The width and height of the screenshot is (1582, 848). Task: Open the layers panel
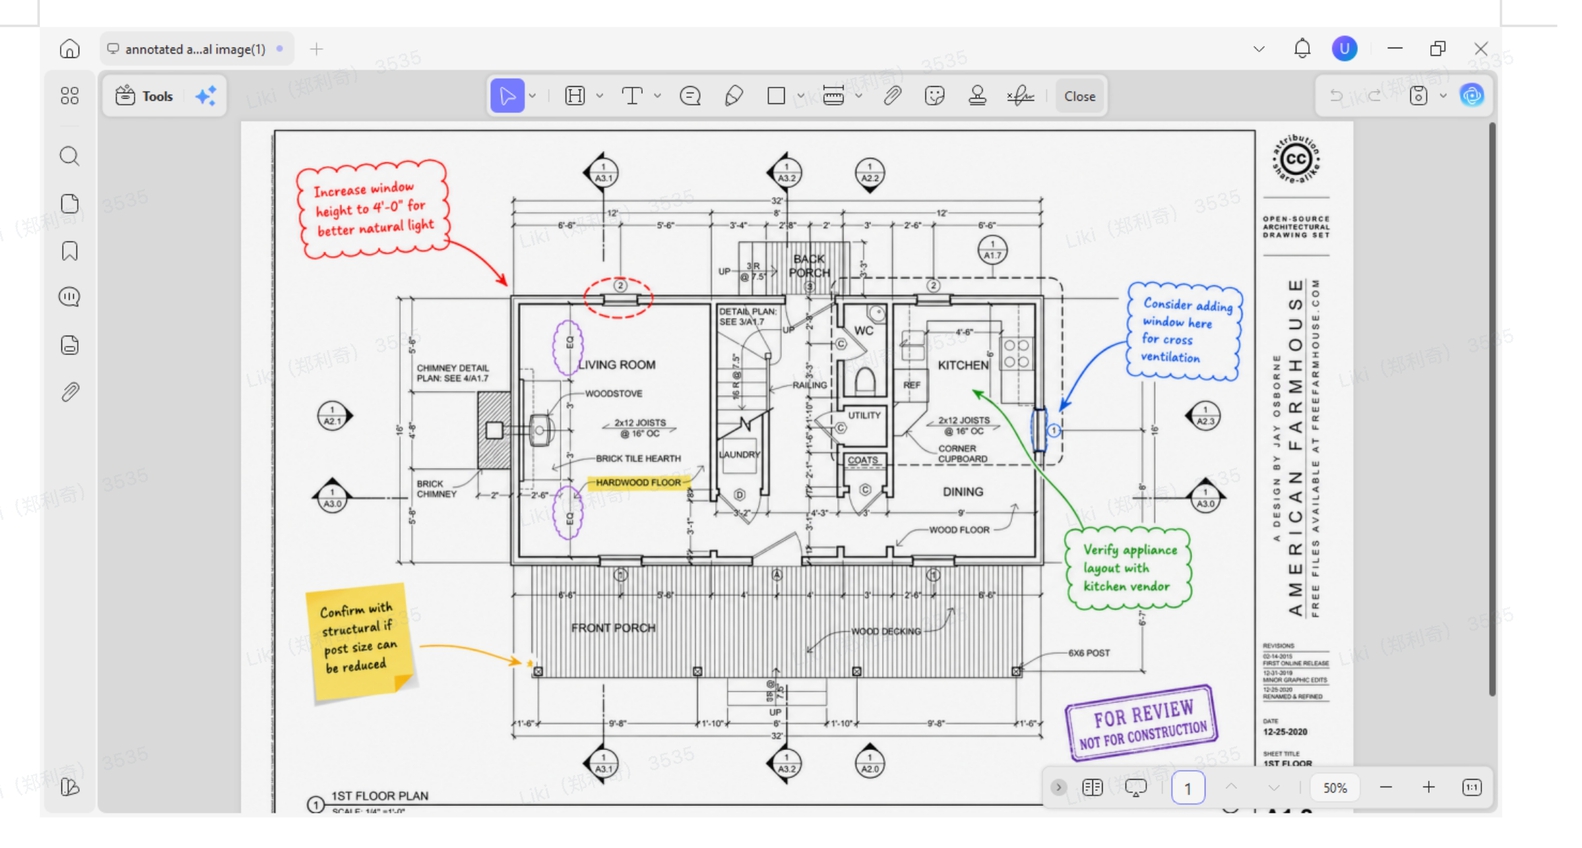[69, 787]
